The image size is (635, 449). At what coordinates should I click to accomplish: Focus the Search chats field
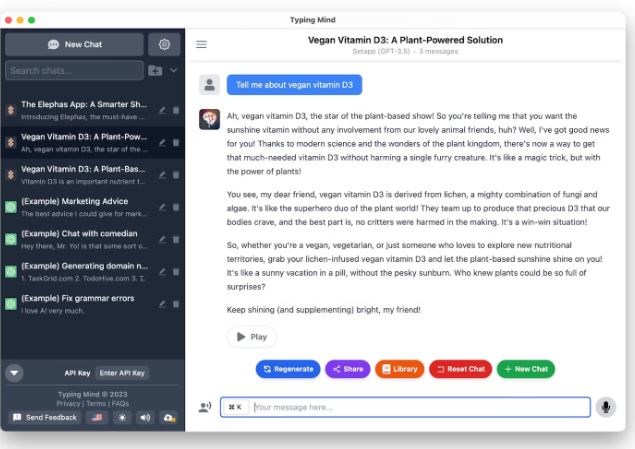click(75, 70)
